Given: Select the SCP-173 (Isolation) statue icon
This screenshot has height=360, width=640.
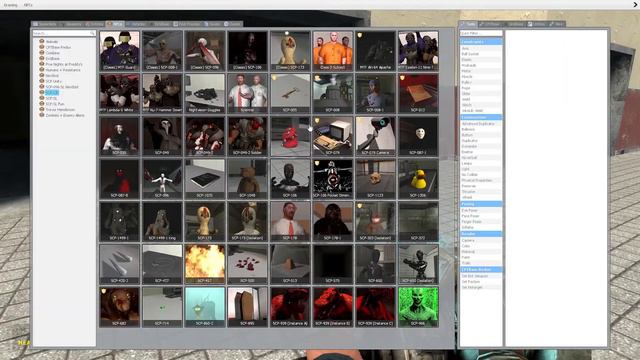Looking at the screenshot, I should (247, 221).
